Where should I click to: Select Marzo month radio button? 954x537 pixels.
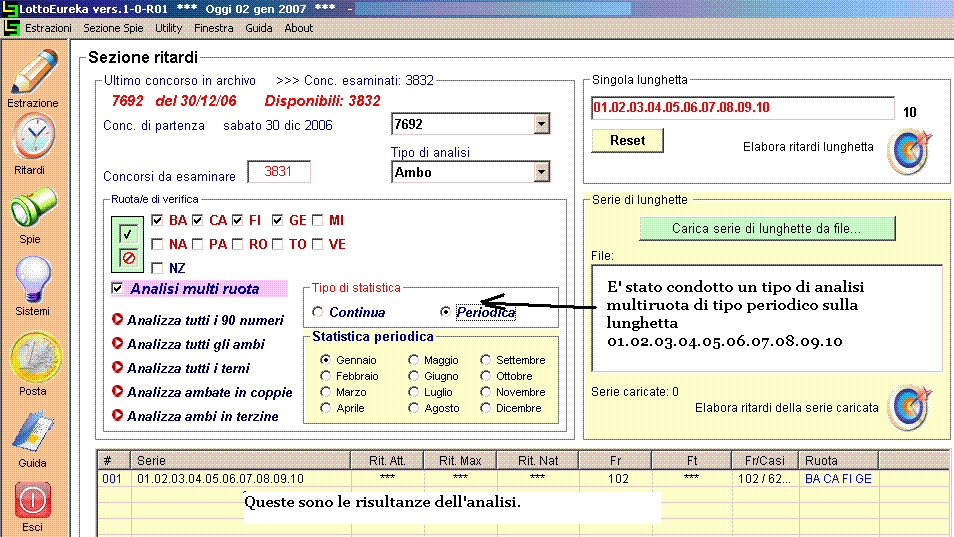click(x=326, y=392)
